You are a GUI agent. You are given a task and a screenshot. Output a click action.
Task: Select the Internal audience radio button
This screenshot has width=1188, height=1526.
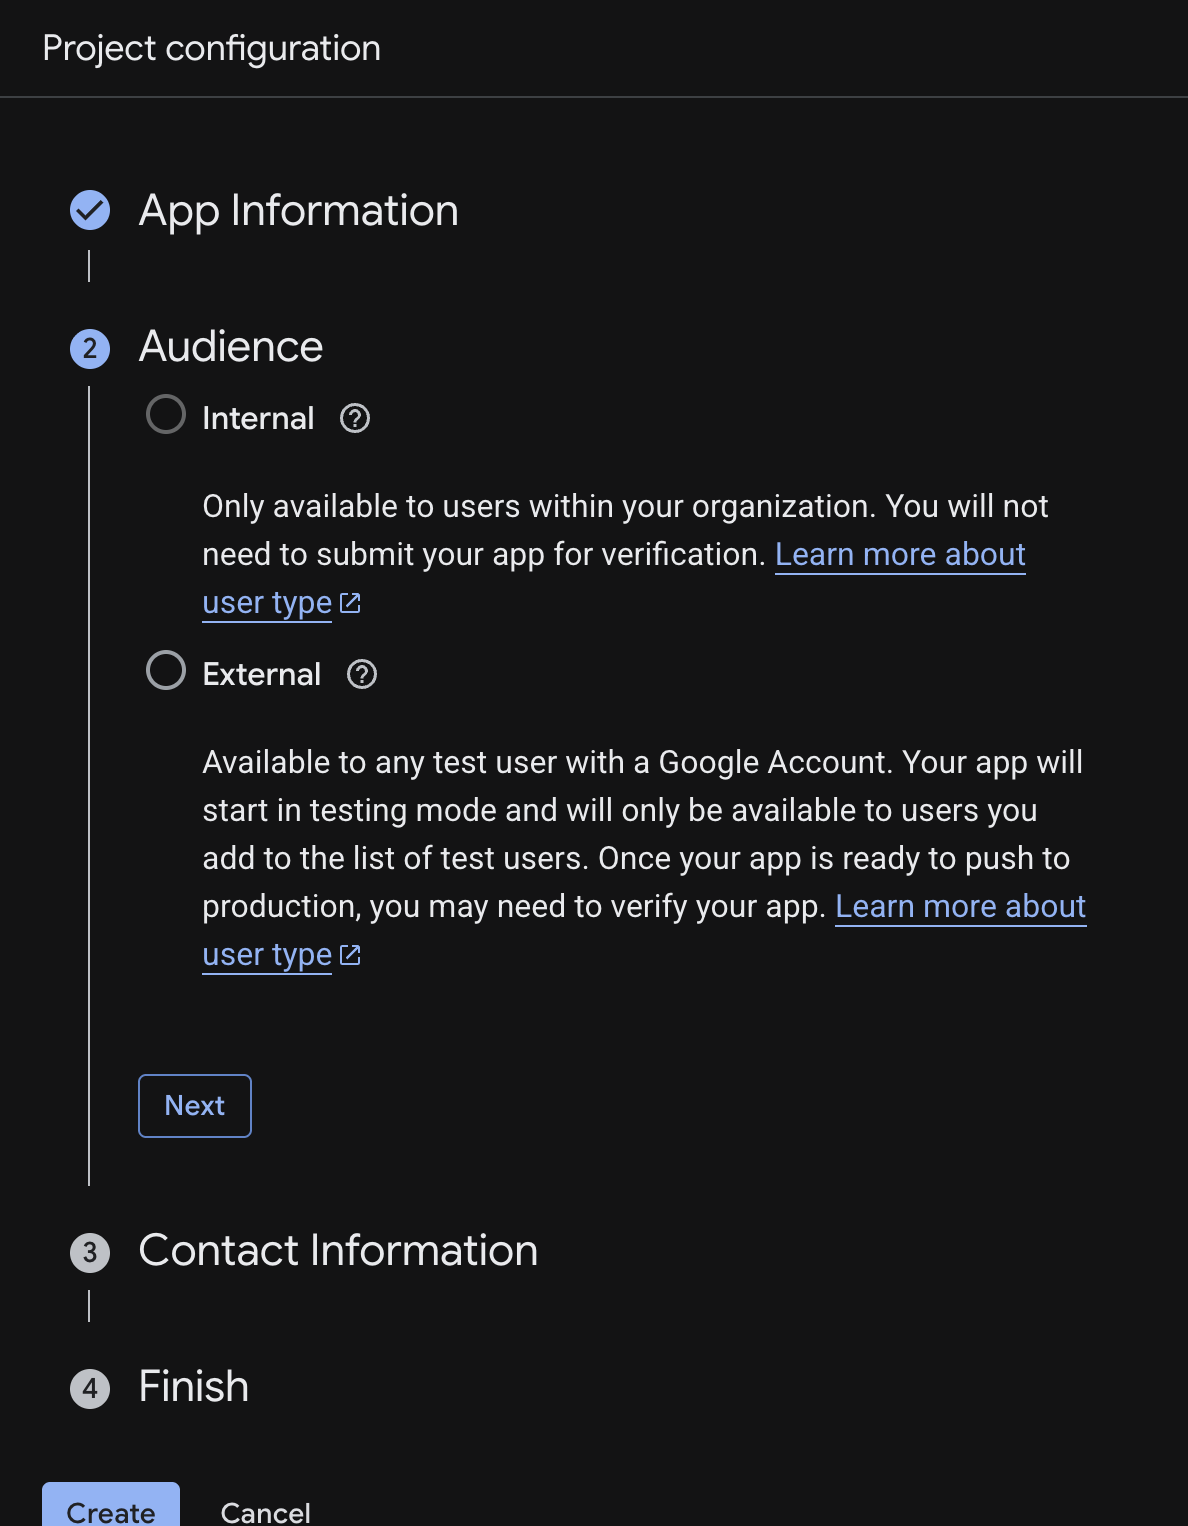(166, 415)
